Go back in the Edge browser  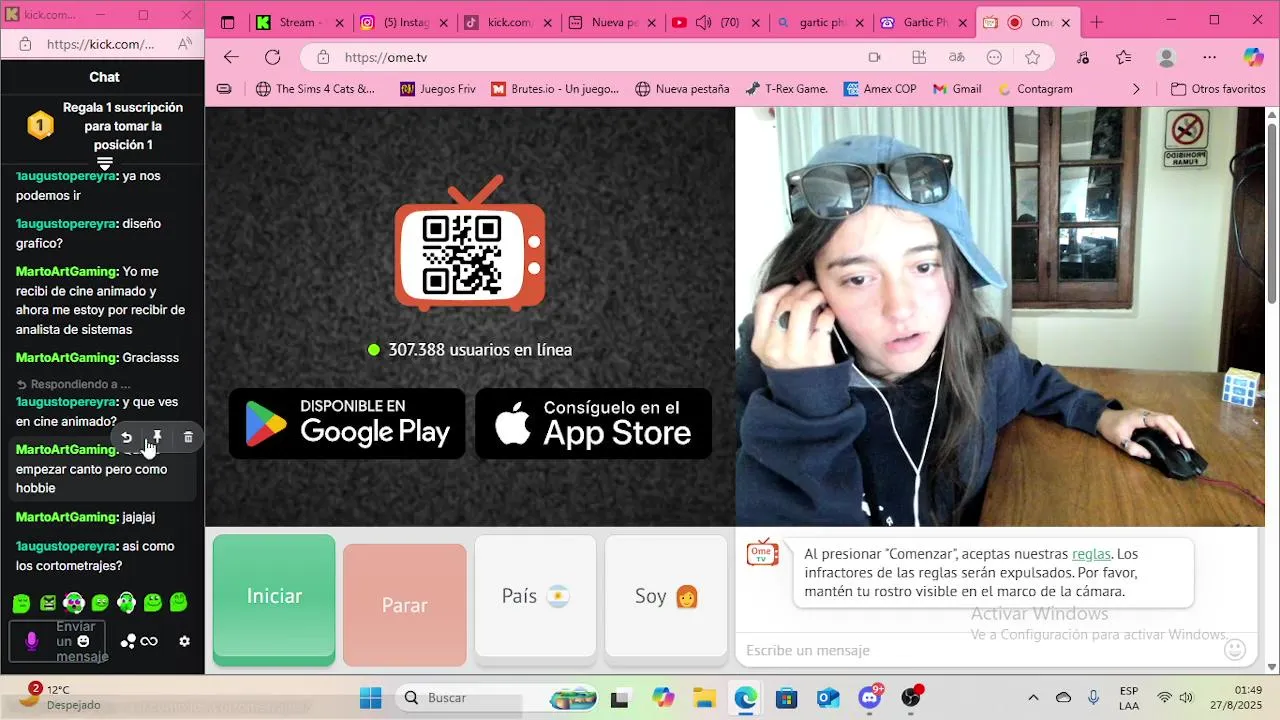pos(231,57)
